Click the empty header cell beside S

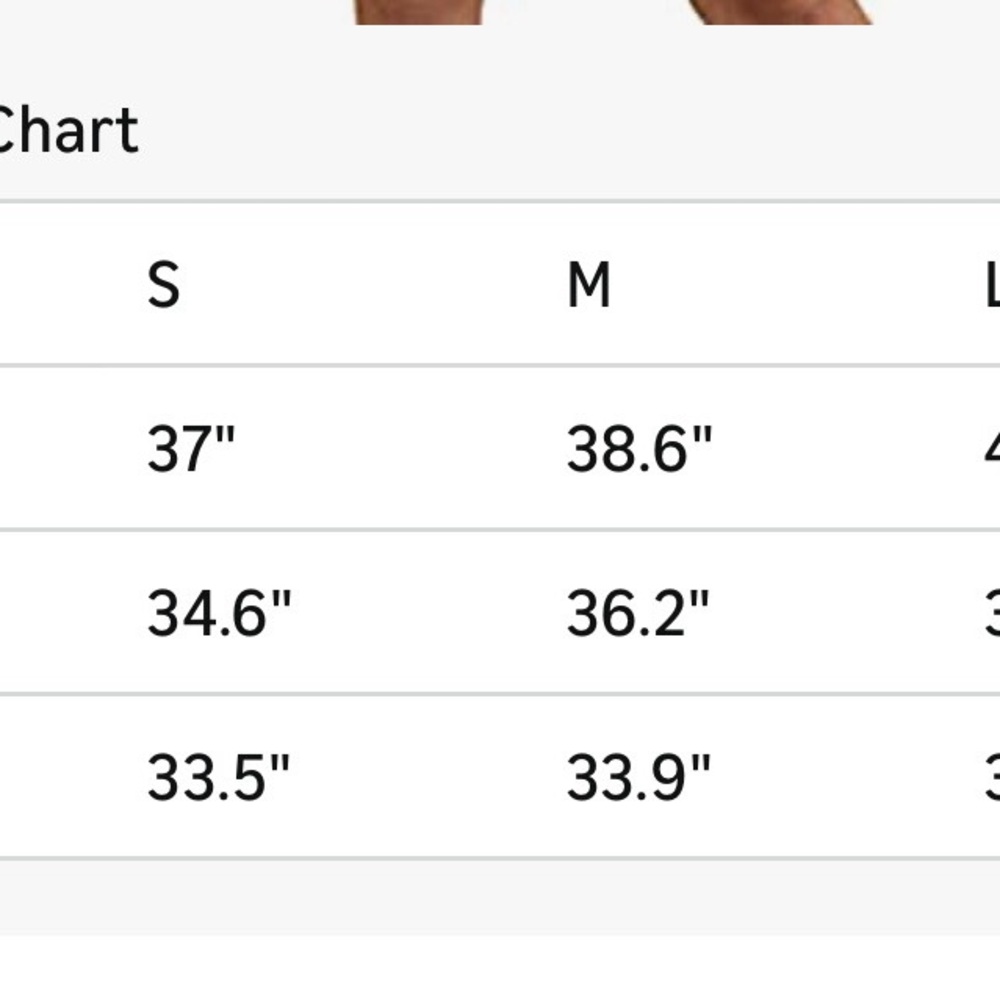[x=64, y=284]
